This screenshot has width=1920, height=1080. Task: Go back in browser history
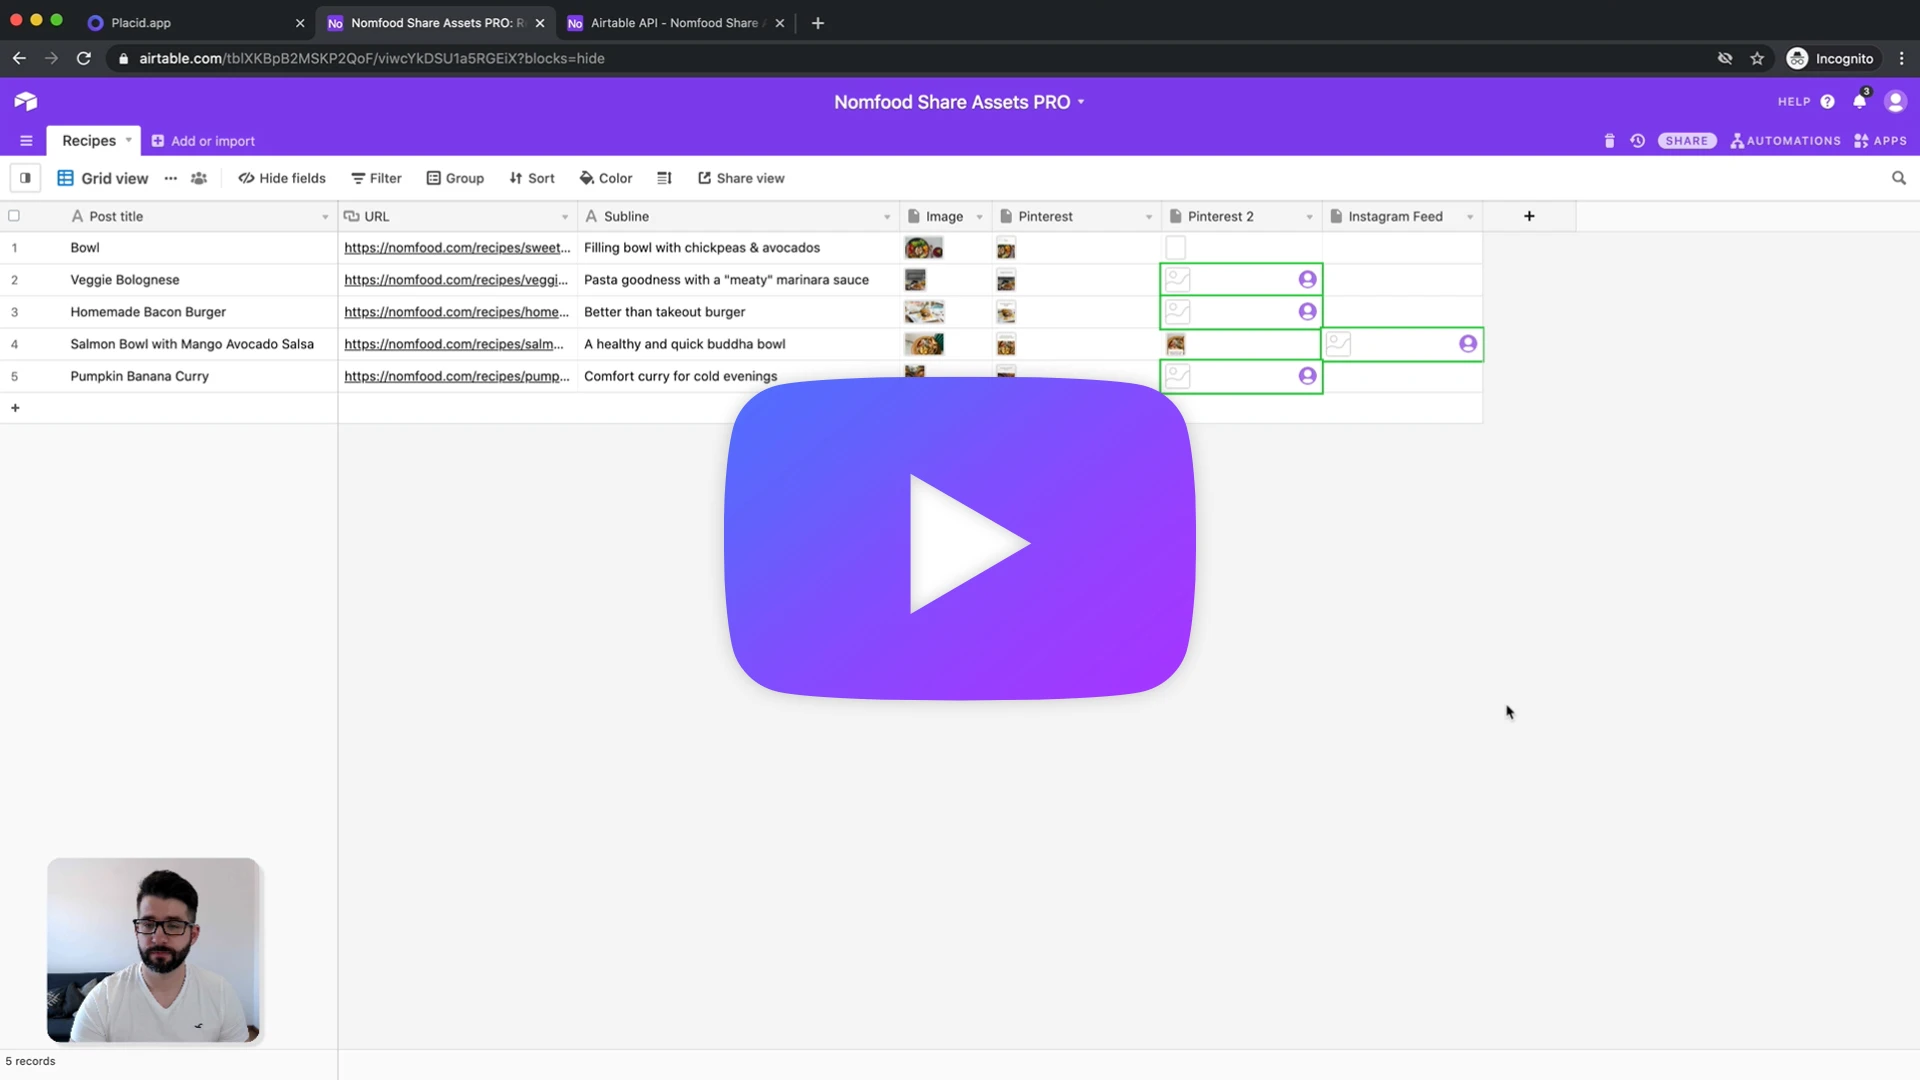click(x=19, y=59)
